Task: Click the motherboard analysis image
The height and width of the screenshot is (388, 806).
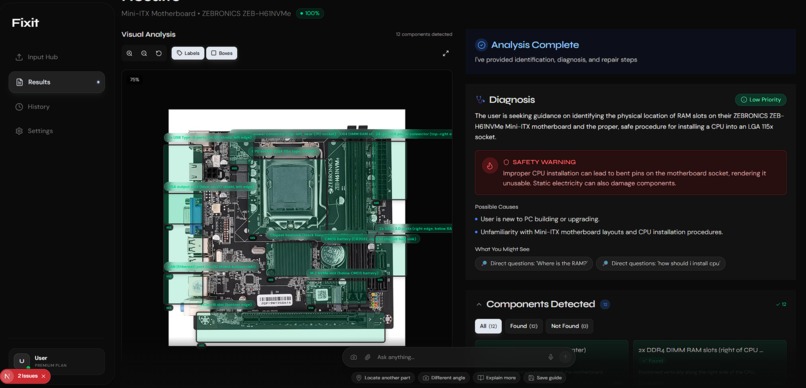Action: pos(287,227)
